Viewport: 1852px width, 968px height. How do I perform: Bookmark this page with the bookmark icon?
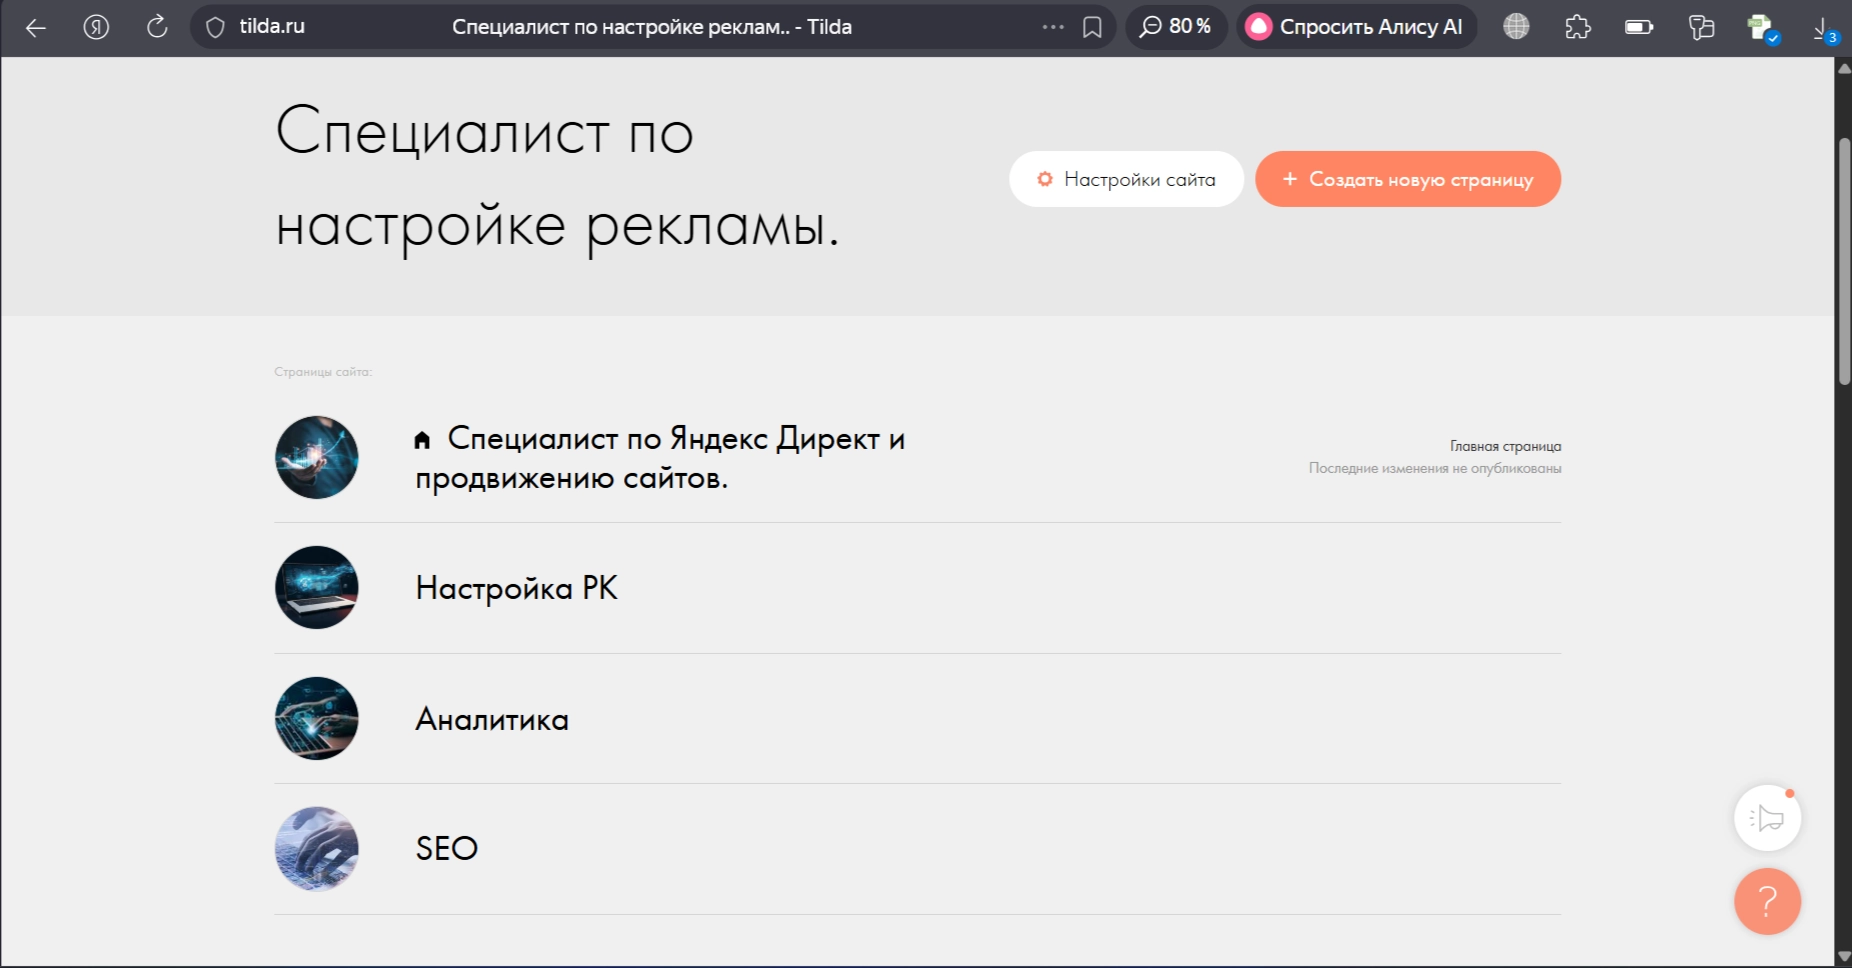click(1092, 27)
